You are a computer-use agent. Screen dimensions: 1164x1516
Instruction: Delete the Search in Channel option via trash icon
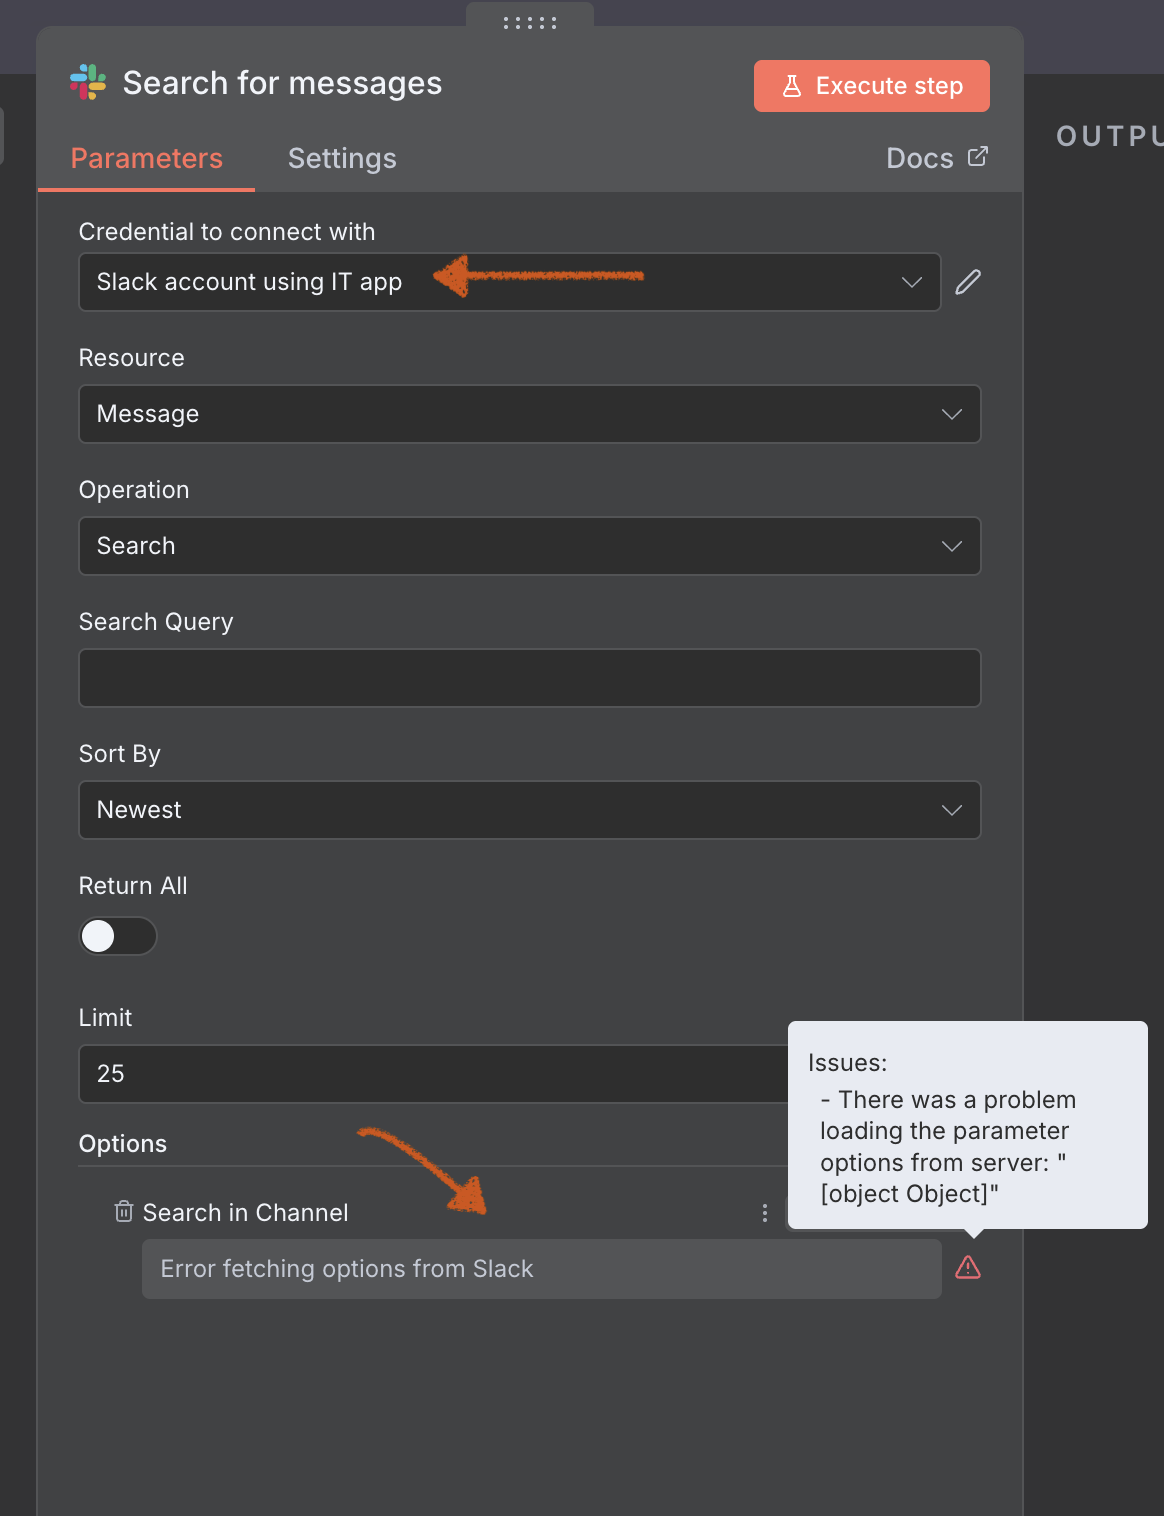pyautogui.click(x=124, y=1212)
